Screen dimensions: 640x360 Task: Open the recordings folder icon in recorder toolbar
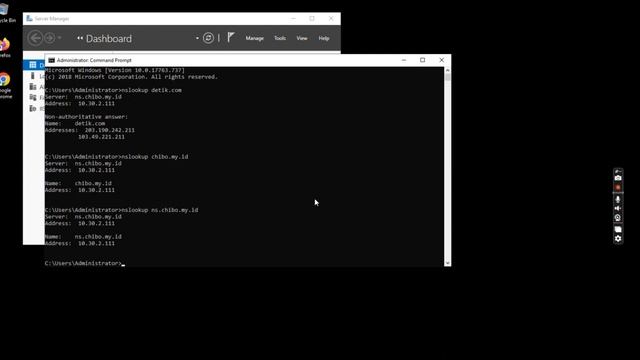618,229
